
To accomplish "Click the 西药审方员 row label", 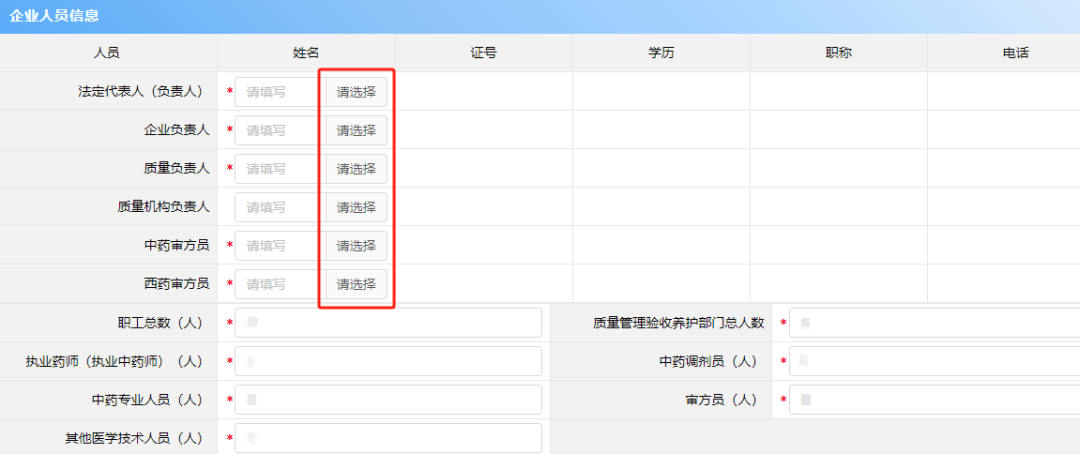I will (177, 284).
